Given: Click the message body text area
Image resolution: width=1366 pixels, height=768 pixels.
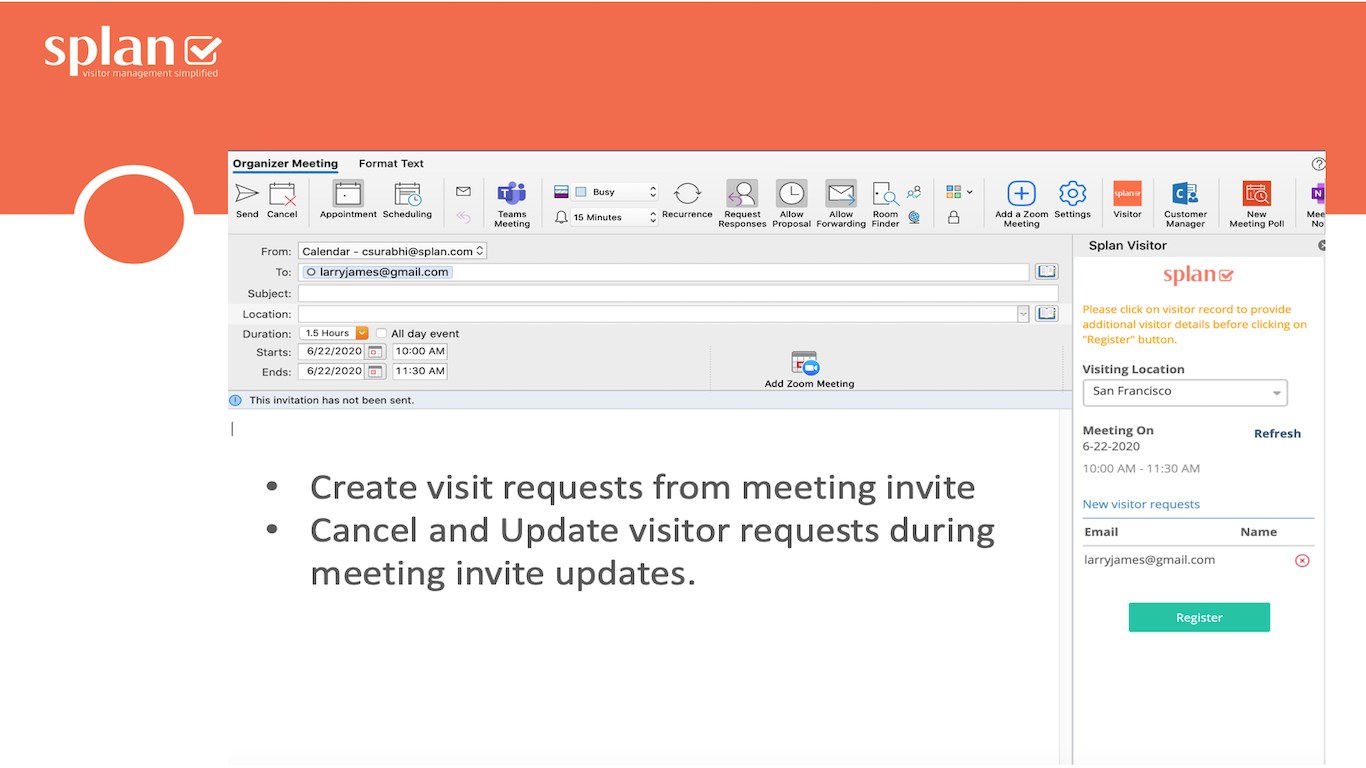Looking at the screenshot, I should [643, 586].
